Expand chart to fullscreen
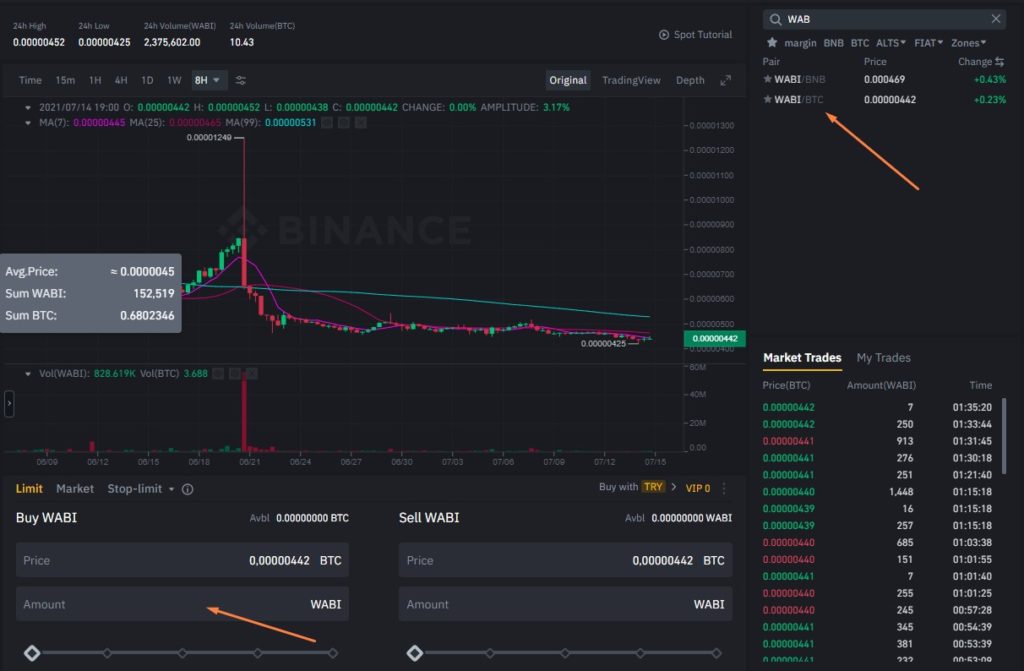 pyautogui.click(x=725, y=80)
